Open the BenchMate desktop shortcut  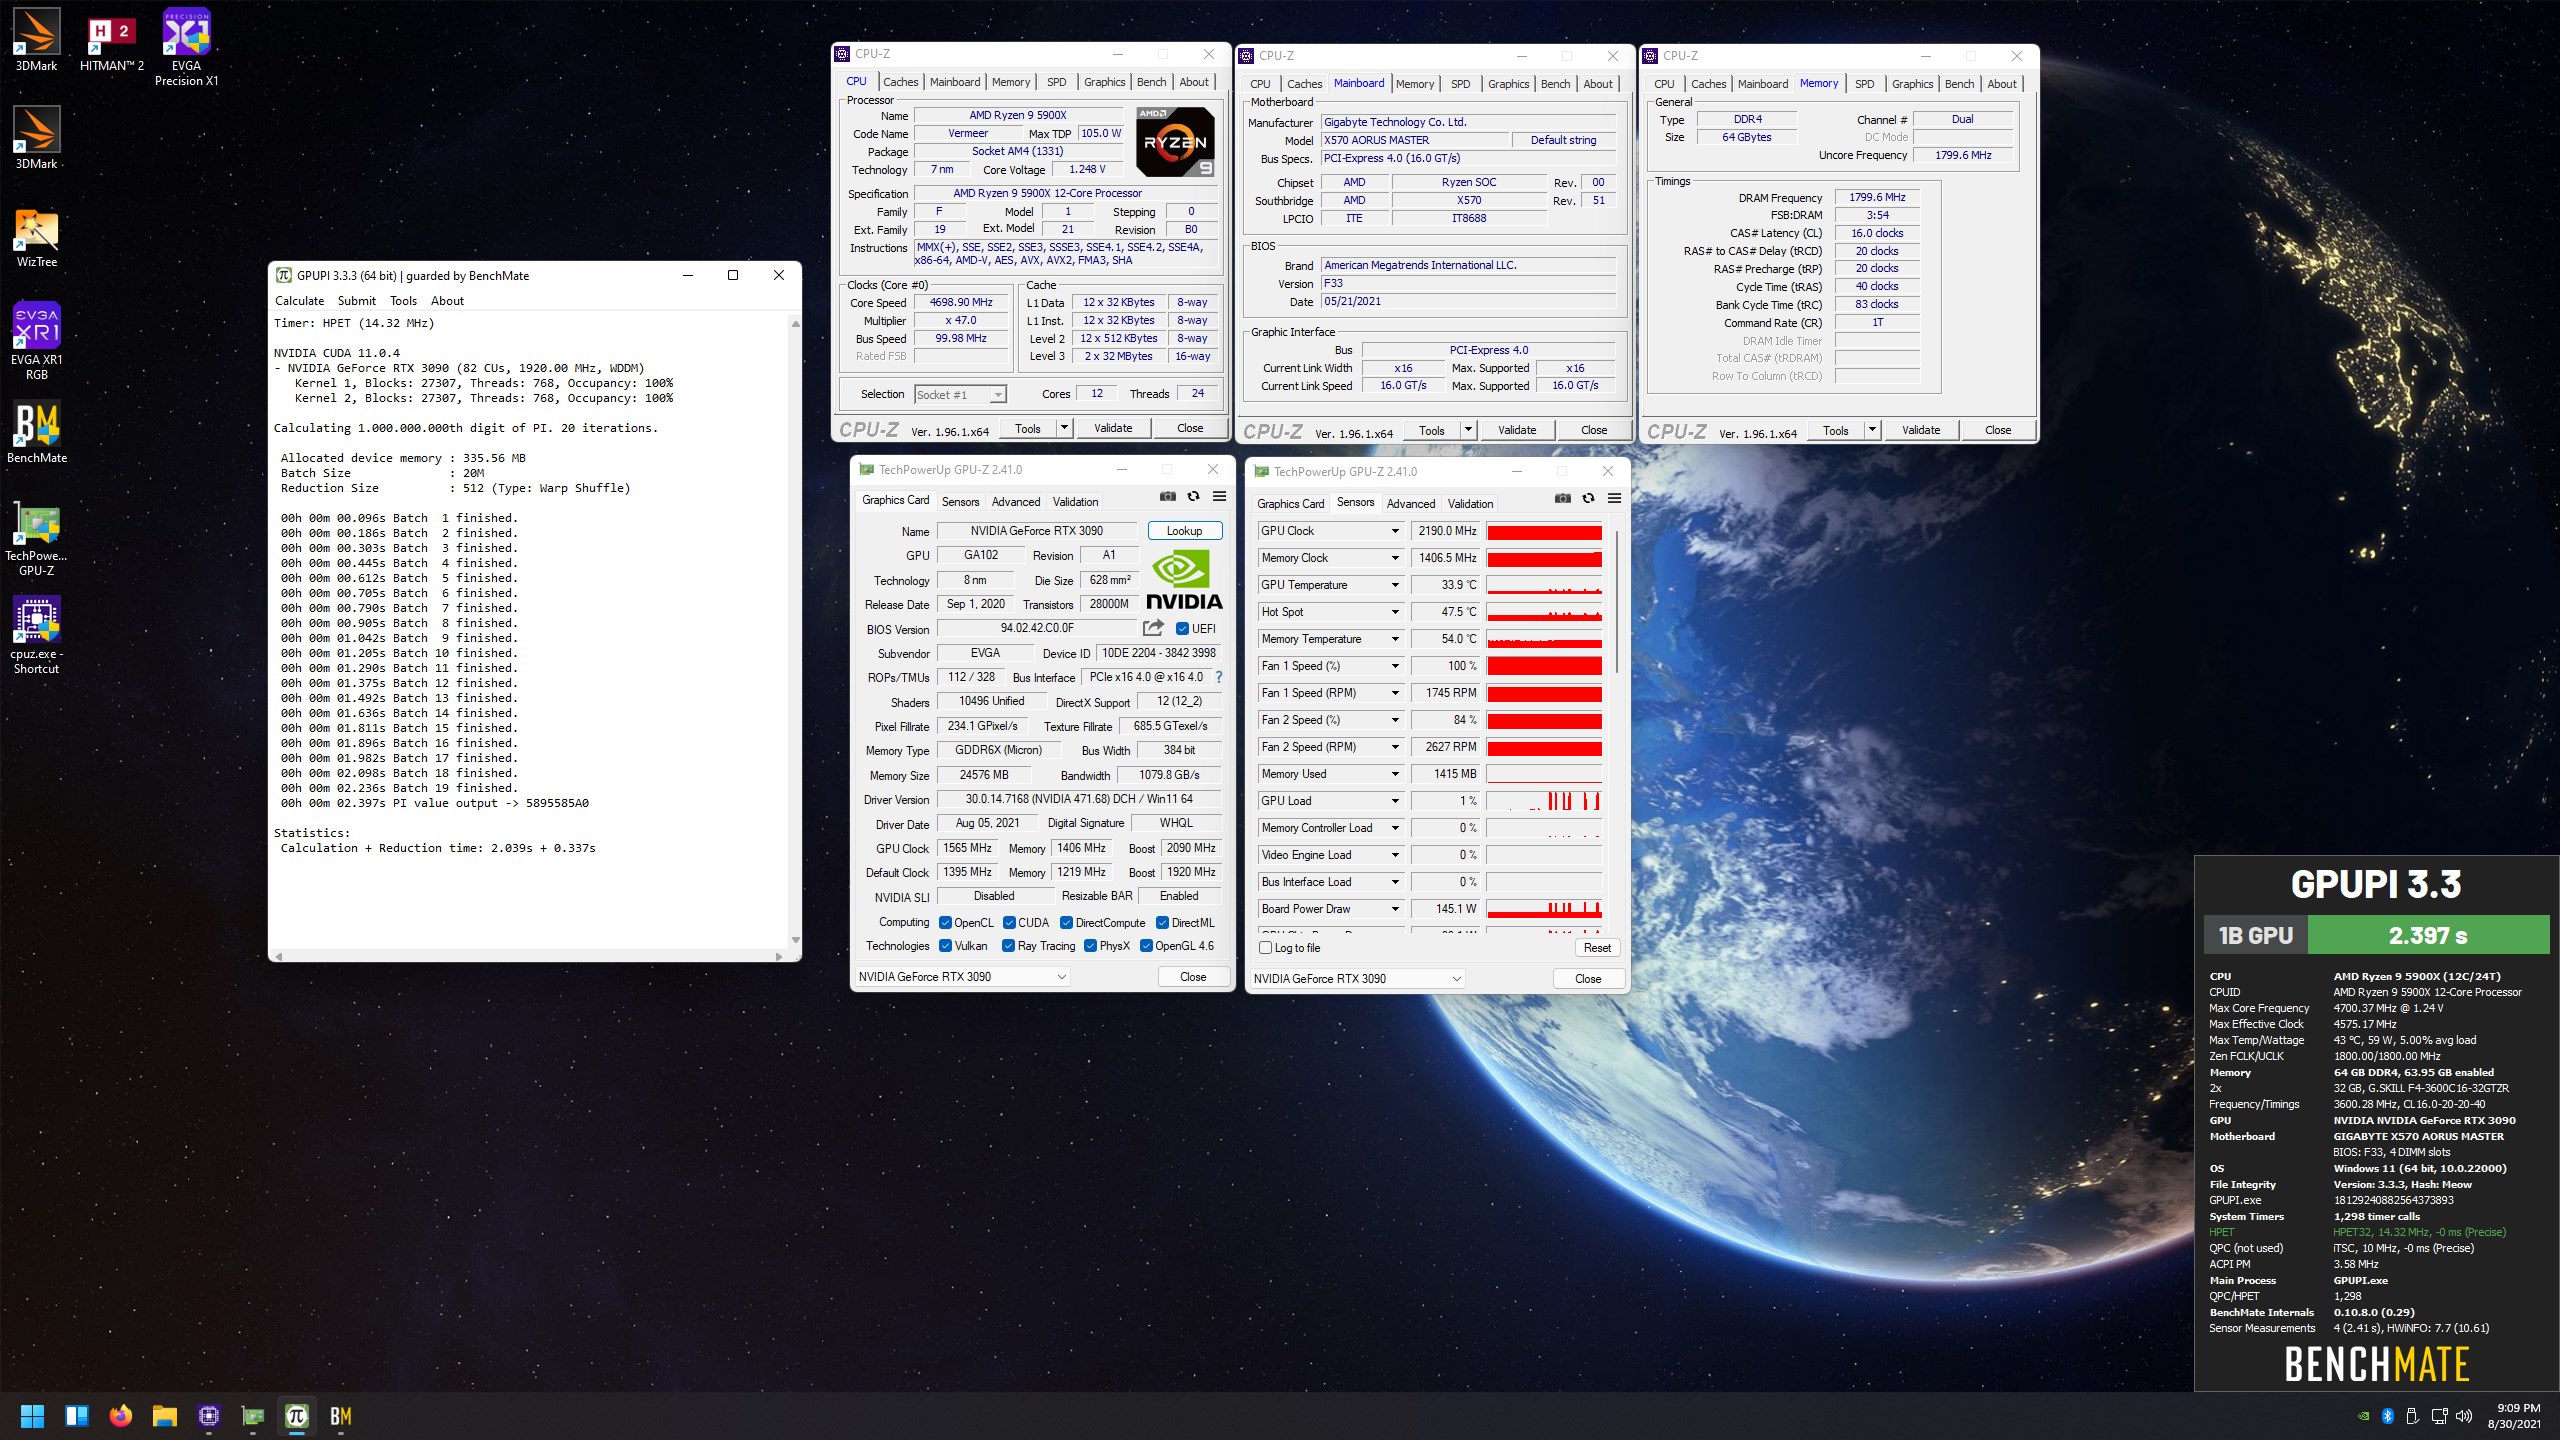[37, 432]
